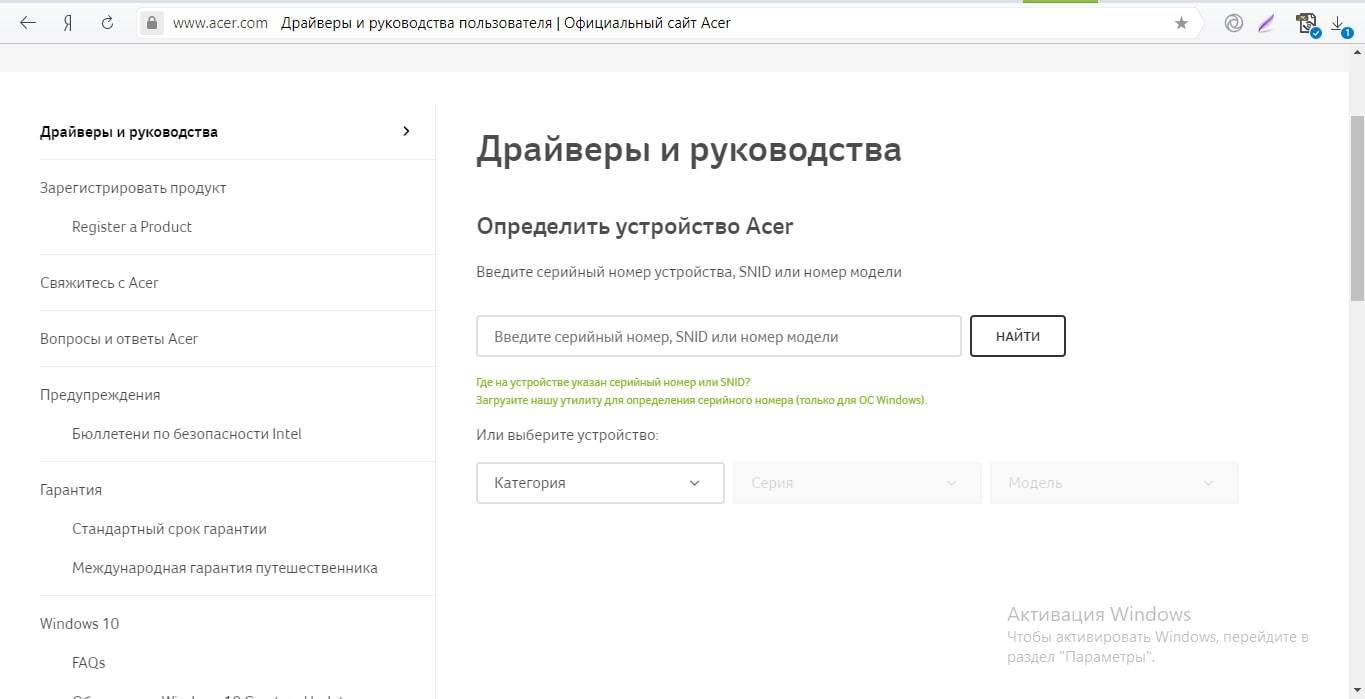Click the @ mail extension icon

(x=1233, y=23)
